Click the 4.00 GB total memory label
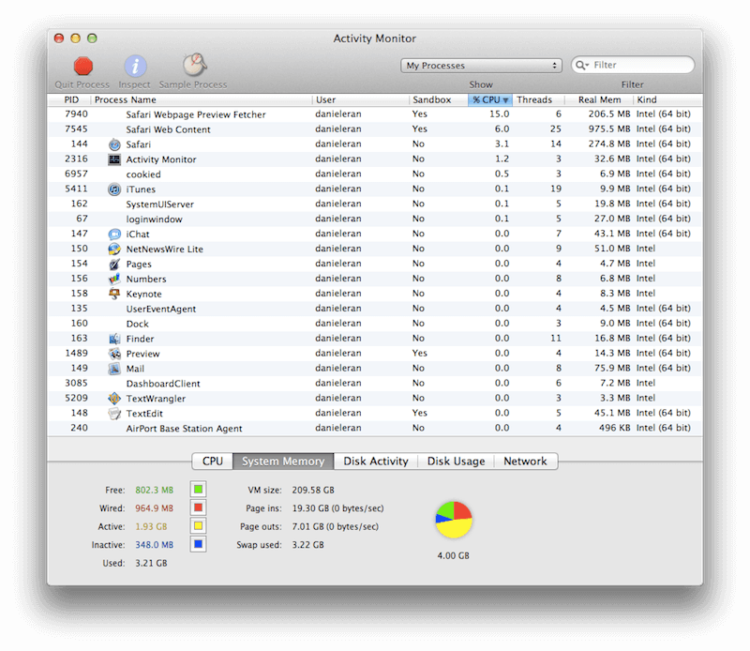750x651 pixels. [x=453, y=556]
